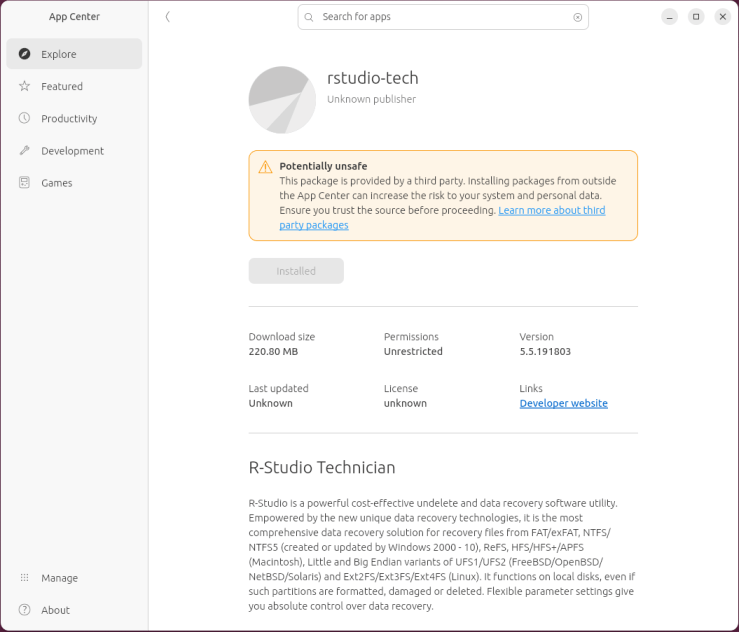Screen dimensions: 739x632
Task: Click the R-Studio Technician heading
Action: pos(322,468)
